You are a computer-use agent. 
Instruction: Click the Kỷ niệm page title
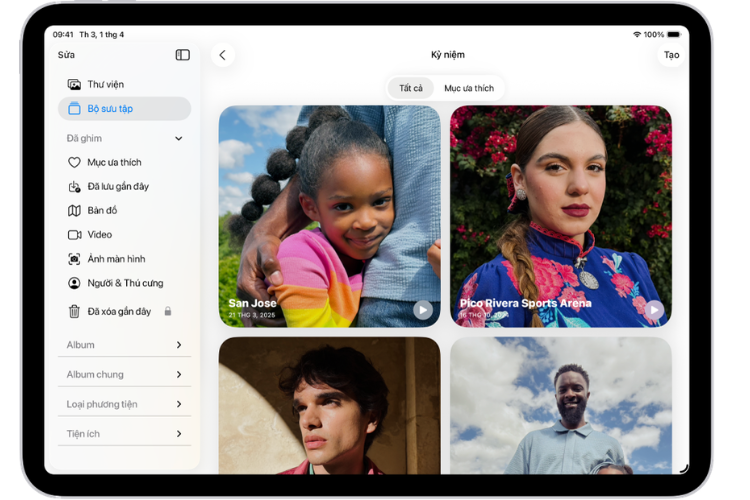point(448,55)
